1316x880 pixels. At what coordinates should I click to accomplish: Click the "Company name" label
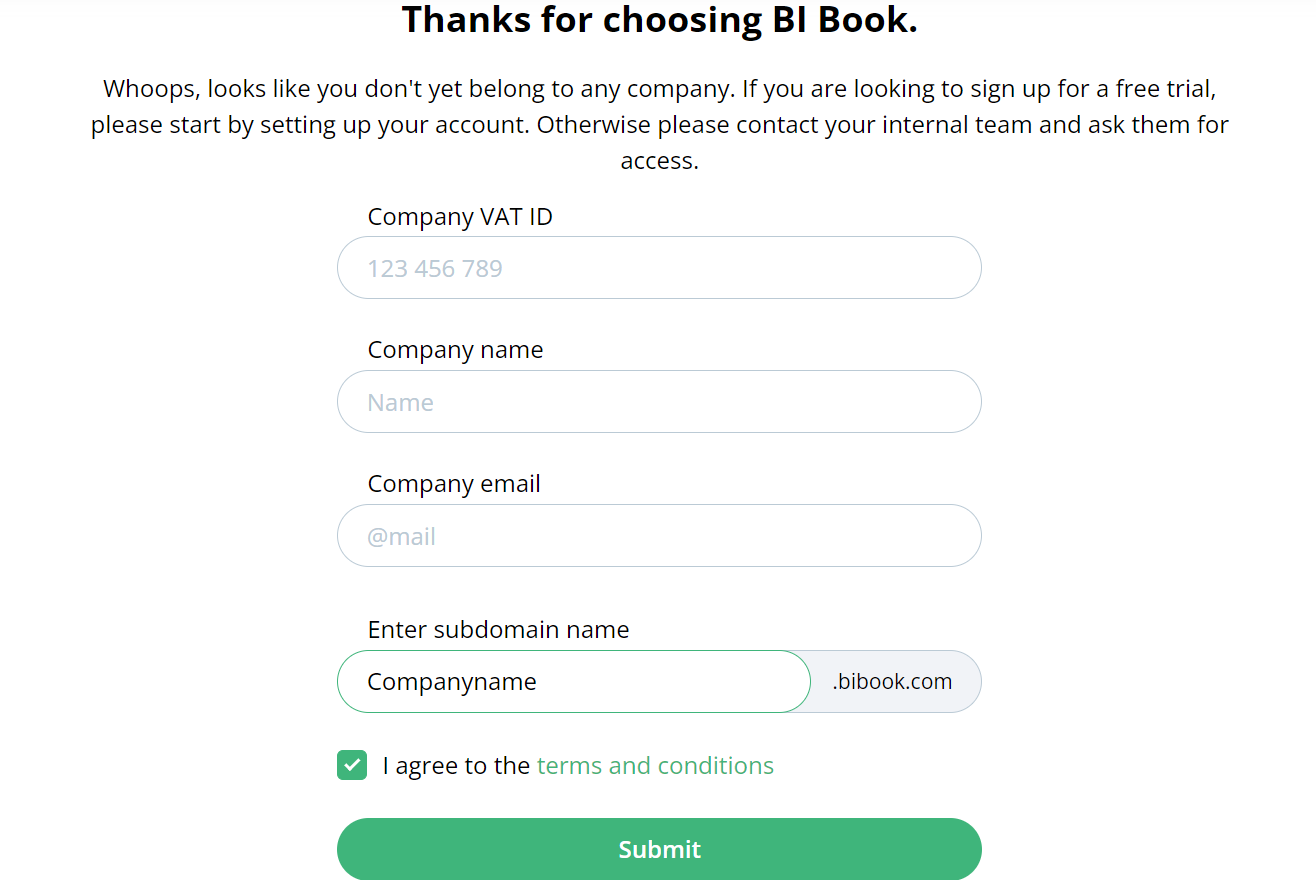(455, 350)
